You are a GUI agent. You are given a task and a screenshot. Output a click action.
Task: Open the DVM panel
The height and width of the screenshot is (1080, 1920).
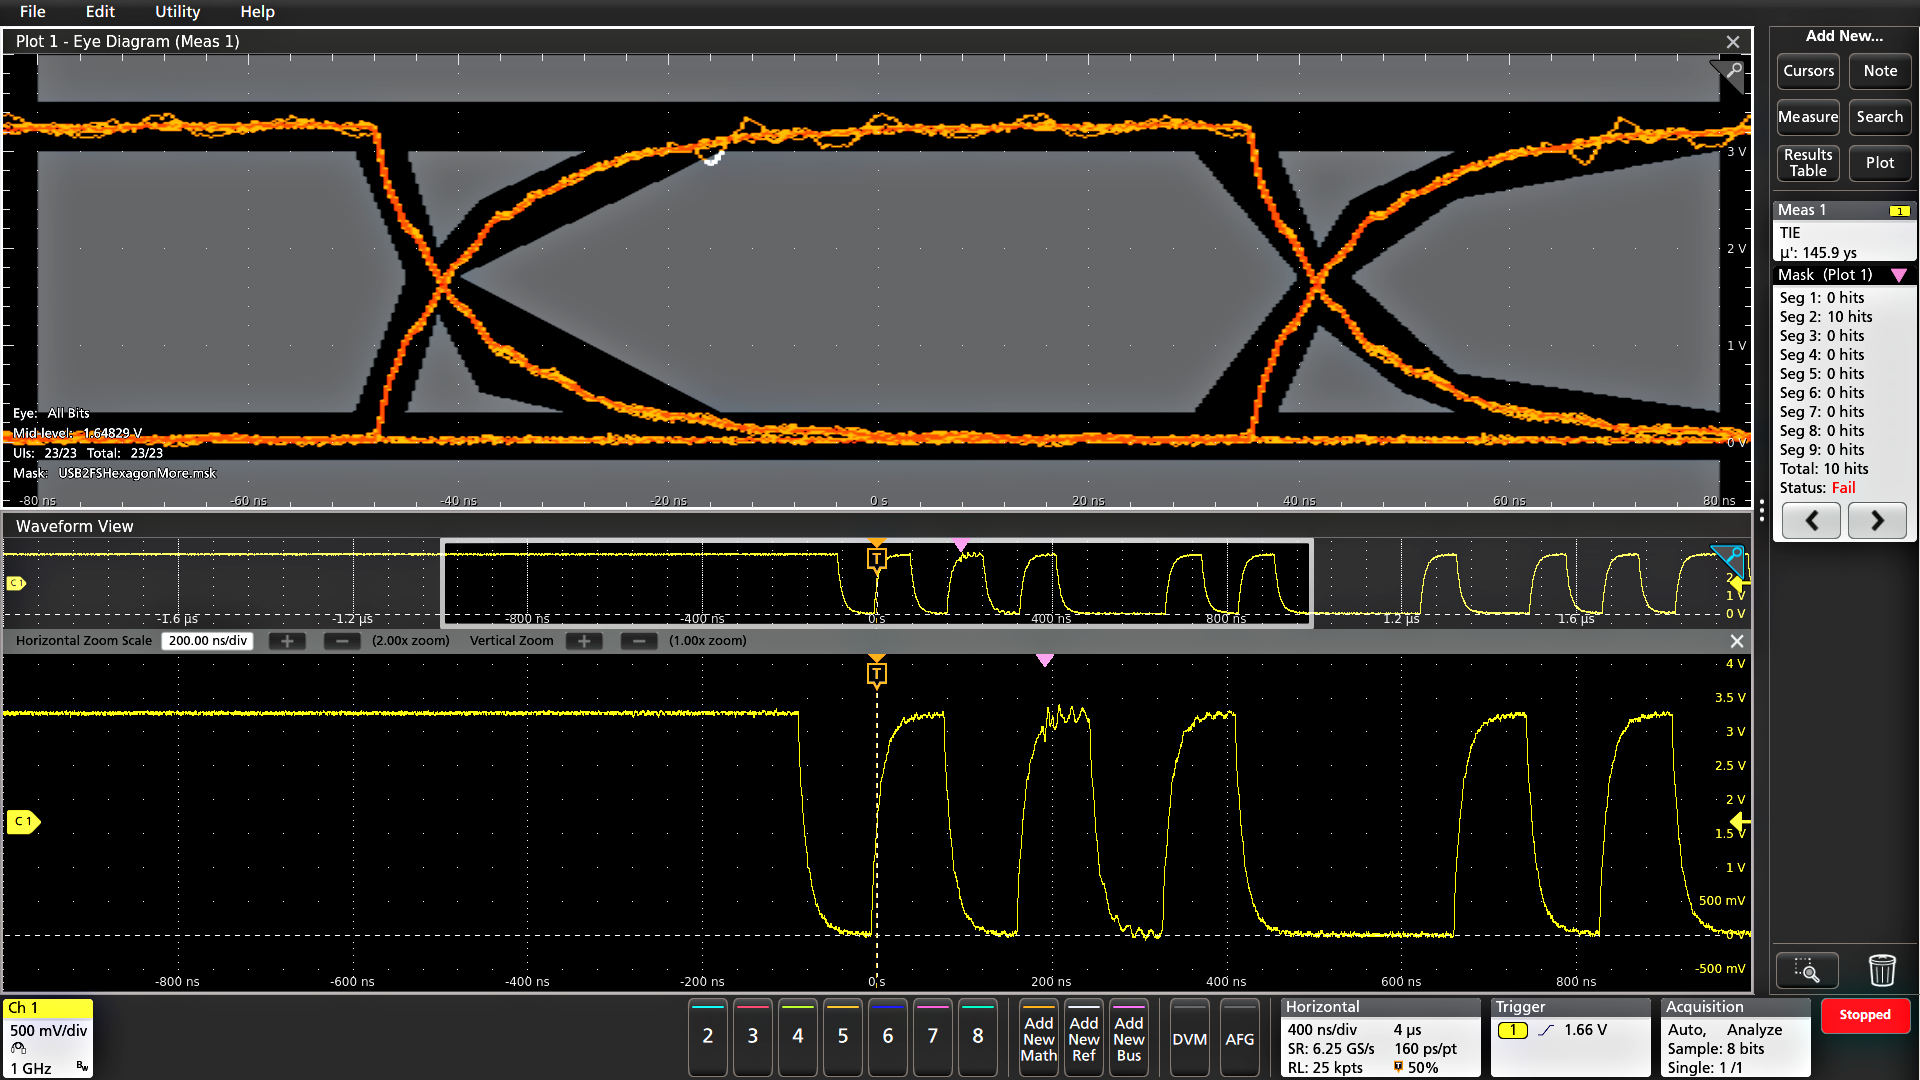tap(1189, 1038)
